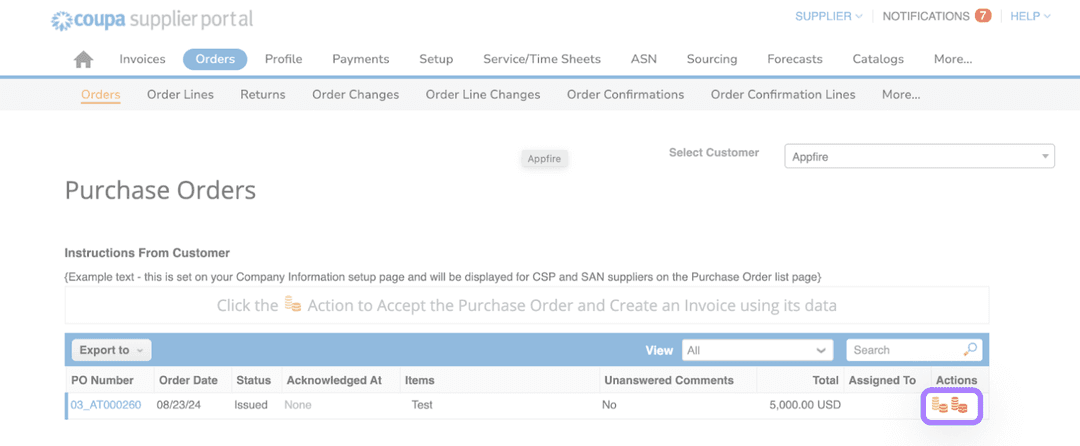The height and width of the screenshot is (446, 1080).
Task: Open the Catalogs tab
Action: 878,59
